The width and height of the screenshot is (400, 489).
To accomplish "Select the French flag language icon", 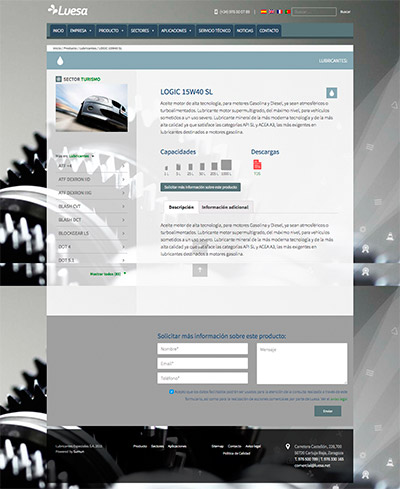I will (280, 12).
